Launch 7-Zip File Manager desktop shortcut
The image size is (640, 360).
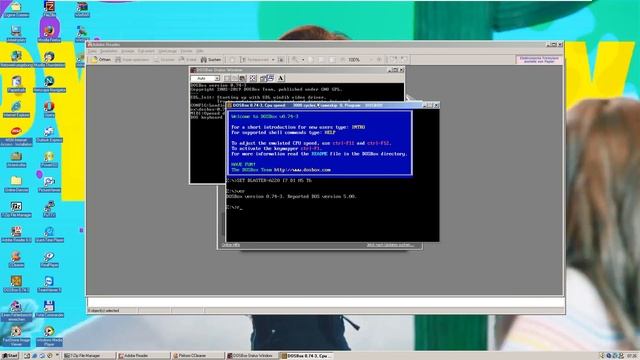16,209
